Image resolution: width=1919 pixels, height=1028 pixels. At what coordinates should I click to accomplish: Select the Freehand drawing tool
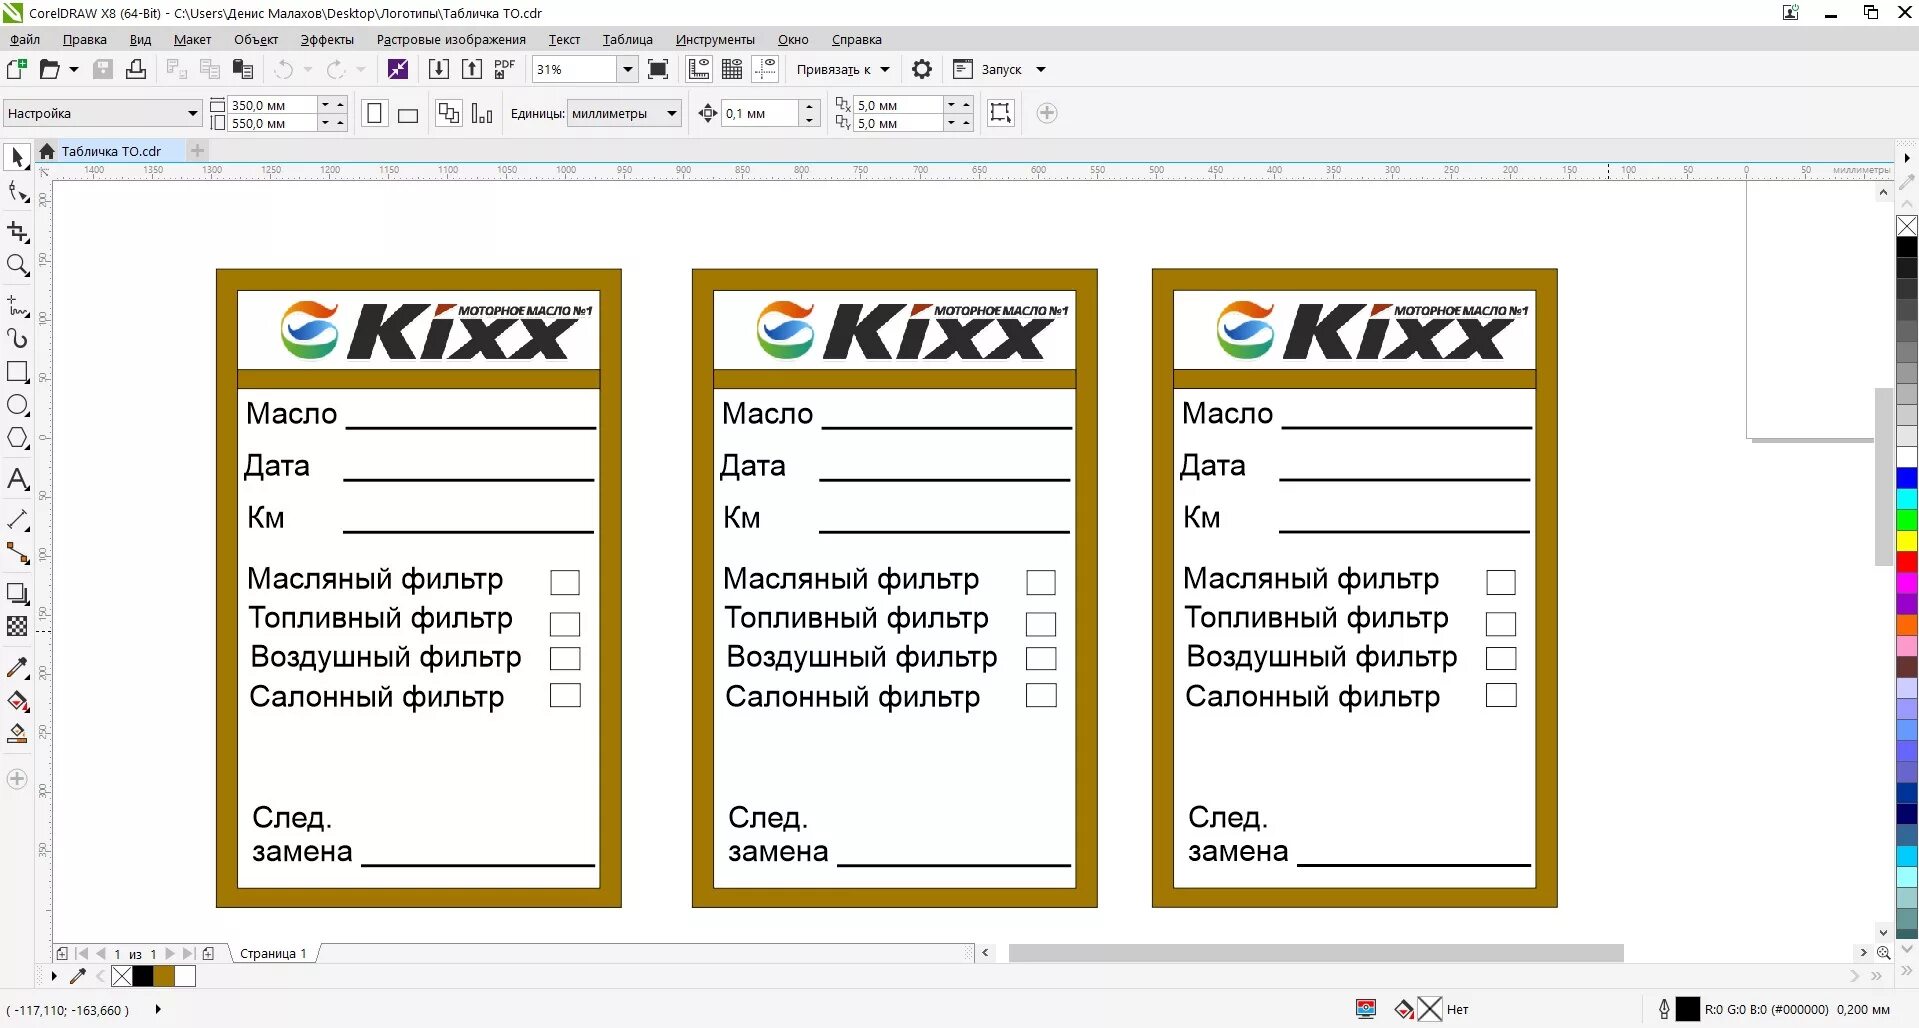17,305
